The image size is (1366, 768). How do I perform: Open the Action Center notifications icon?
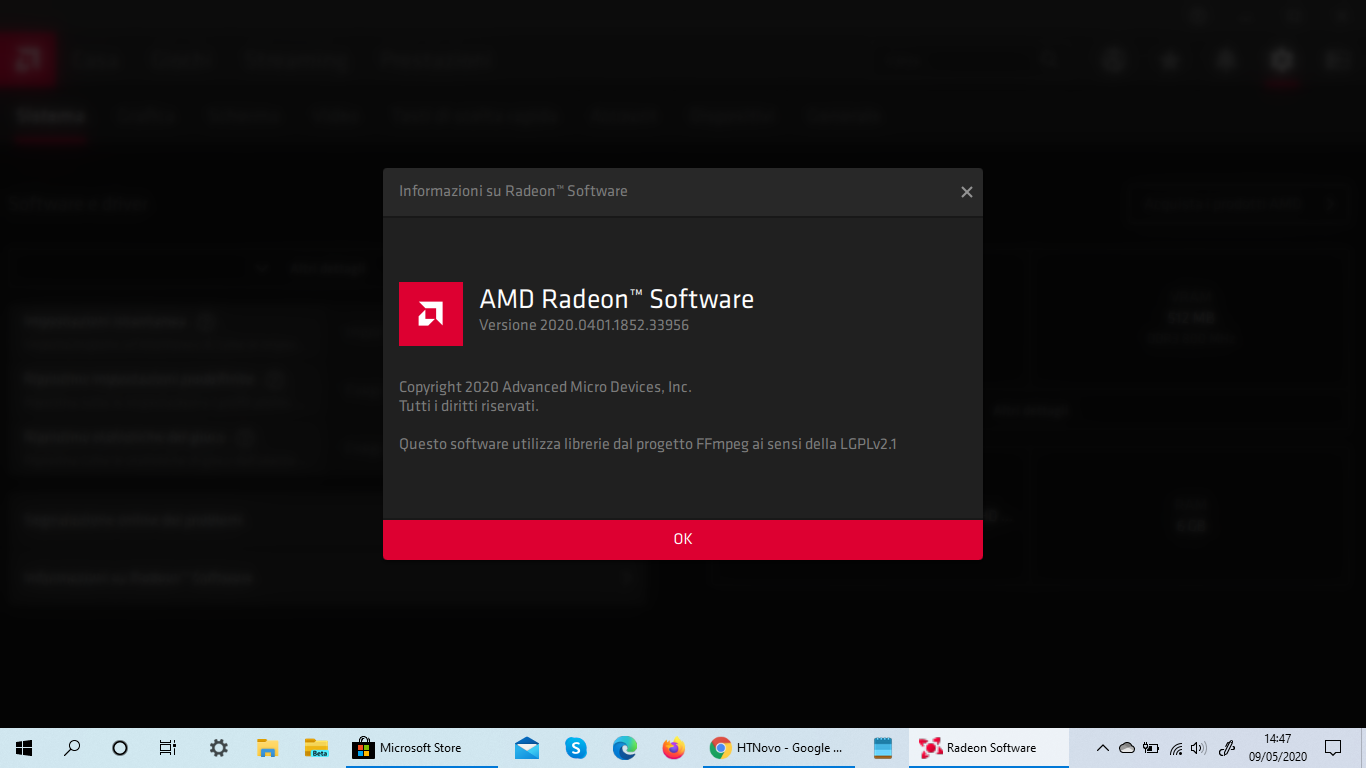tap(1333, 748)
